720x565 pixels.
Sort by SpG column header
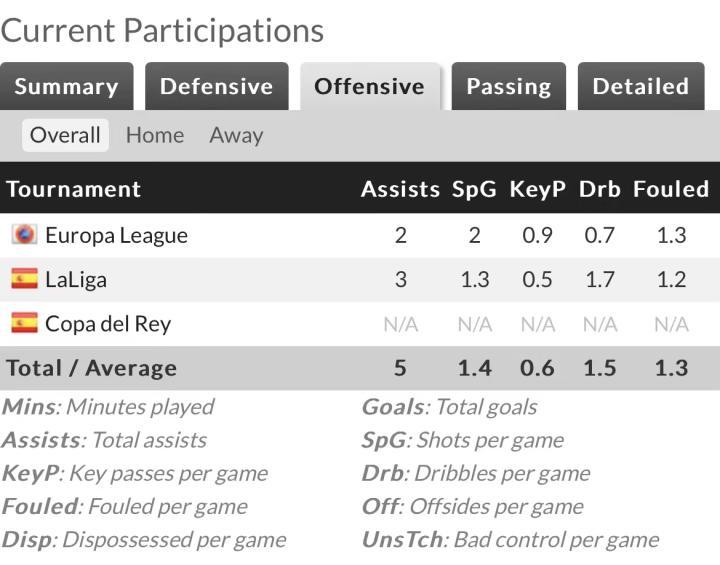point(474,189)
